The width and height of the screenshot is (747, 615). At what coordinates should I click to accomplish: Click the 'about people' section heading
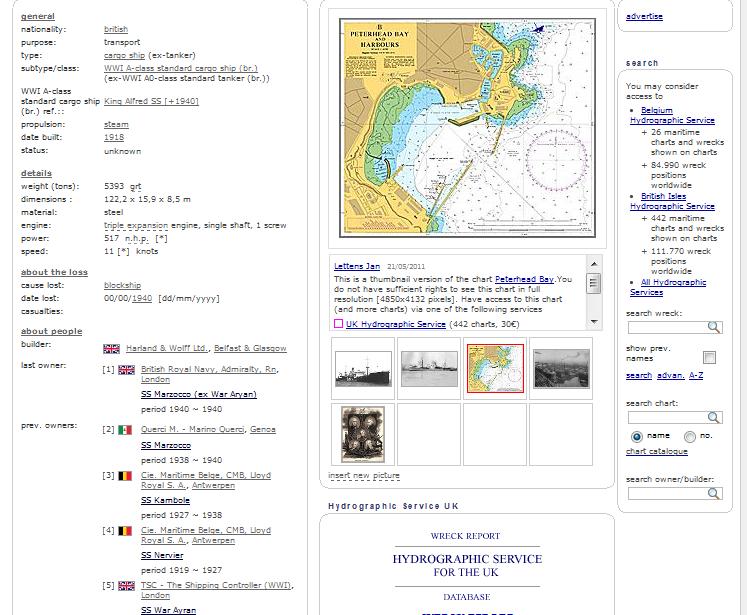coord(51,331)
